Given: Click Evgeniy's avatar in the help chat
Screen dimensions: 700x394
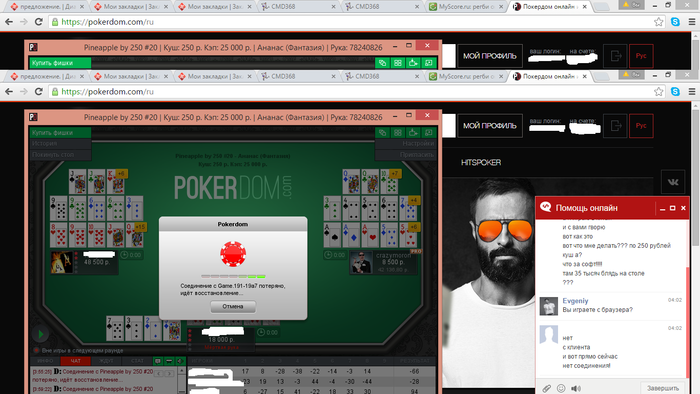Looking at the screenshot, I should click(549, 306).
